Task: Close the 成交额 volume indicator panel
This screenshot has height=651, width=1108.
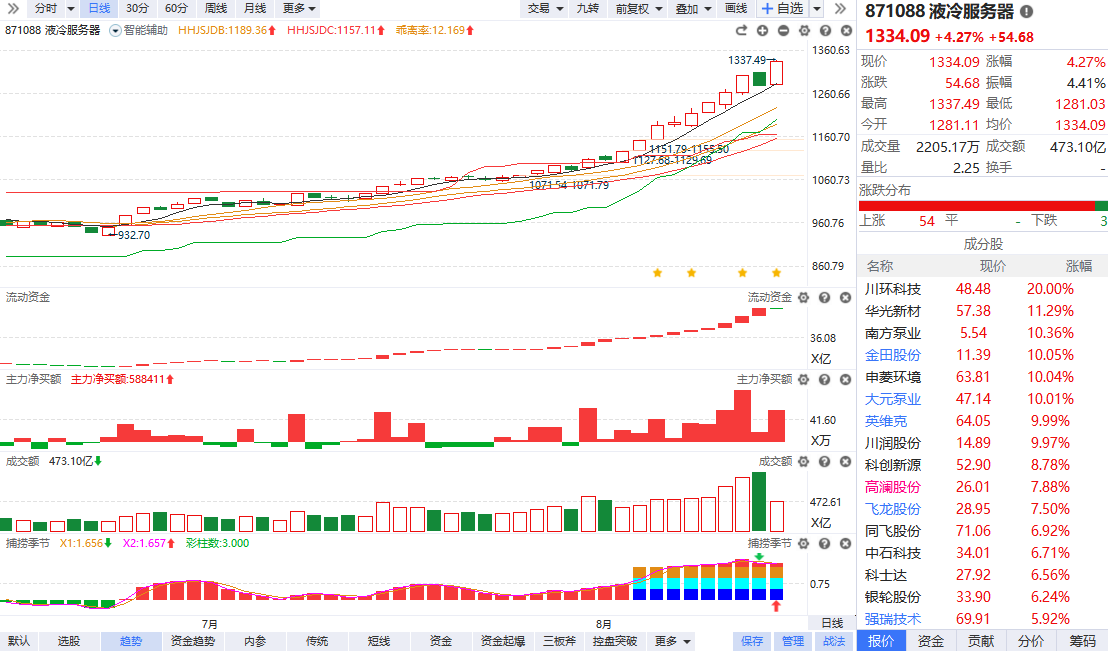Action: point(843,461)
